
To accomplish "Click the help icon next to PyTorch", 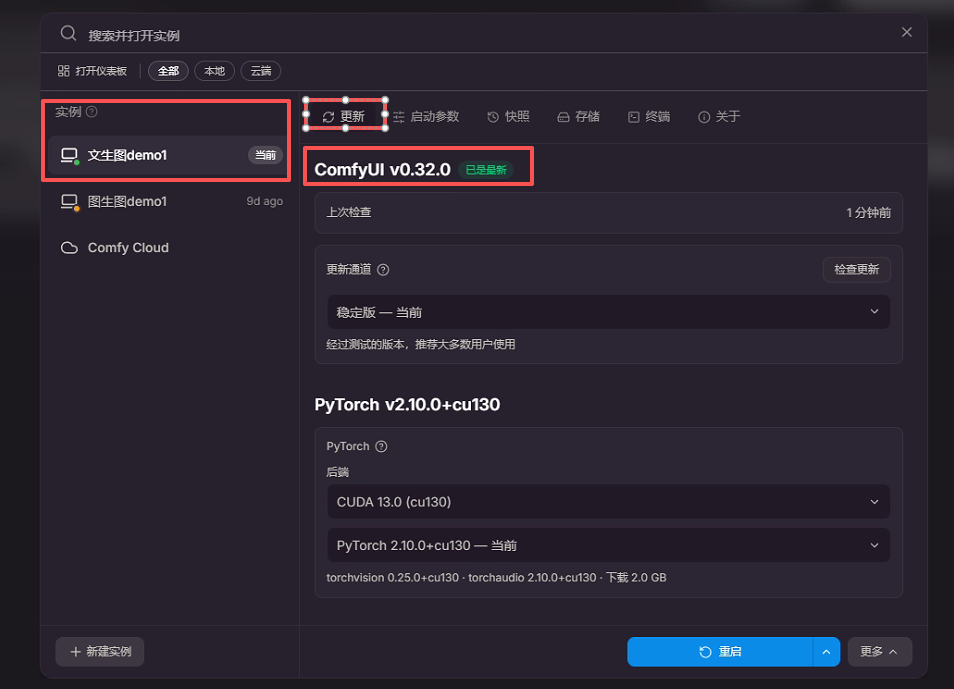I will pos(381,446).
